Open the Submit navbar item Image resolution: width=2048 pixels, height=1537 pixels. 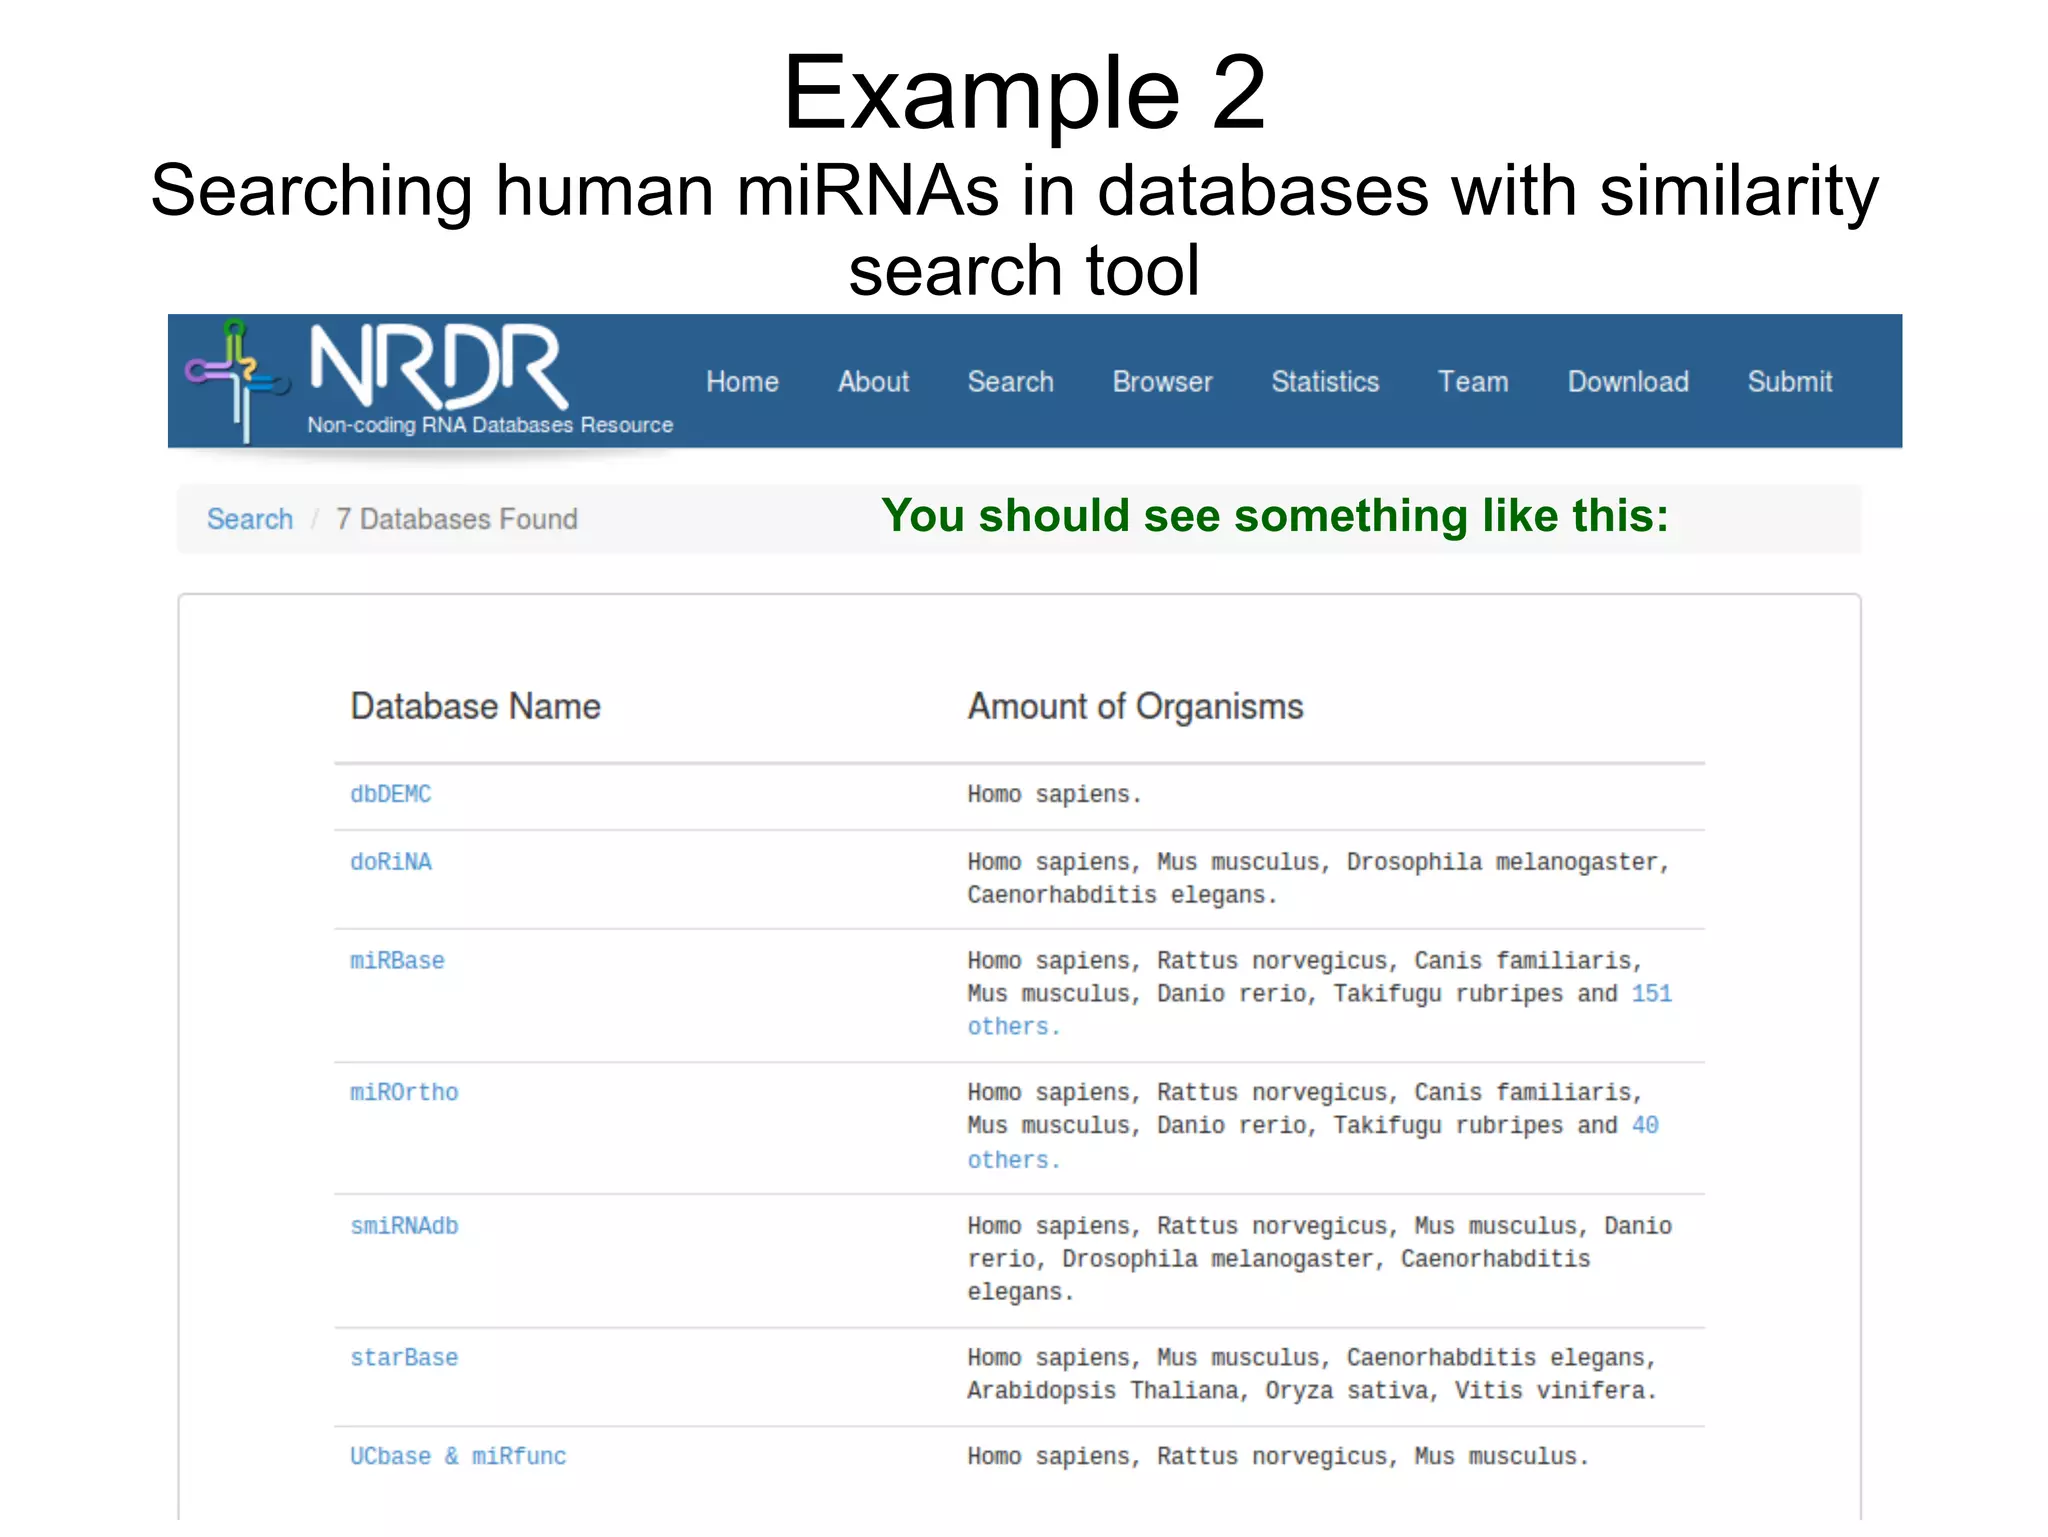[1790, 382]
